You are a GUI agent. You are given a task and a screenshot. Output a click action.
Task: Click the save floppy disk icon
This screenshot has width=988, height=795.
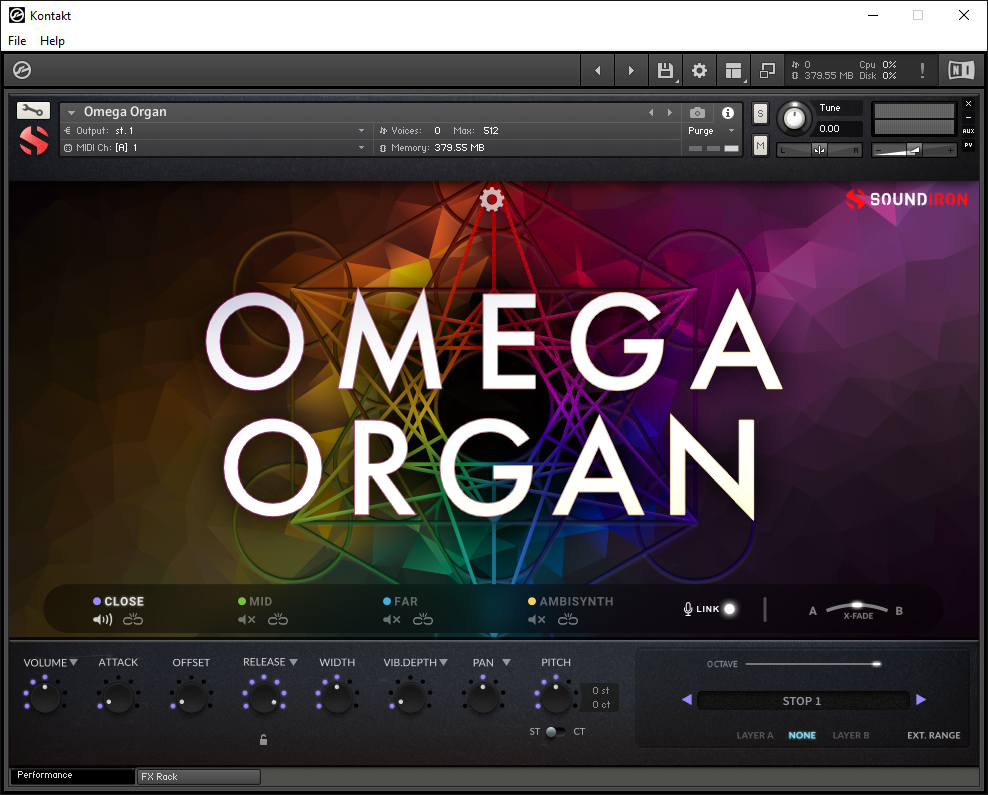pyautogui.click(x=665, y=70)
